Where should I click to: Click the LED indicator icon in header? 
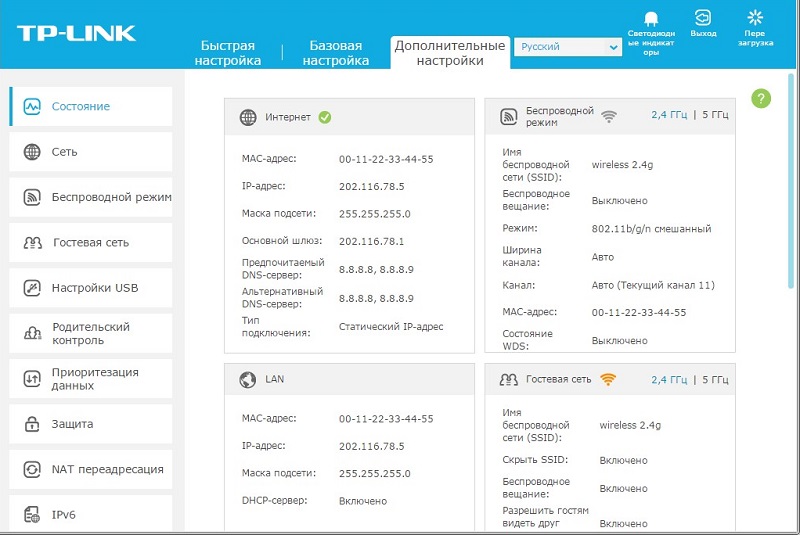pyautogui.click(x=650, y=19)
